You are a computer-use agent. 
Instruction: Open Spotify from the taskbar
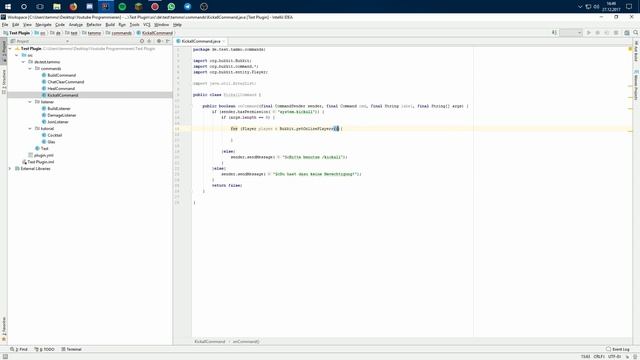click(x=122, y=7)
